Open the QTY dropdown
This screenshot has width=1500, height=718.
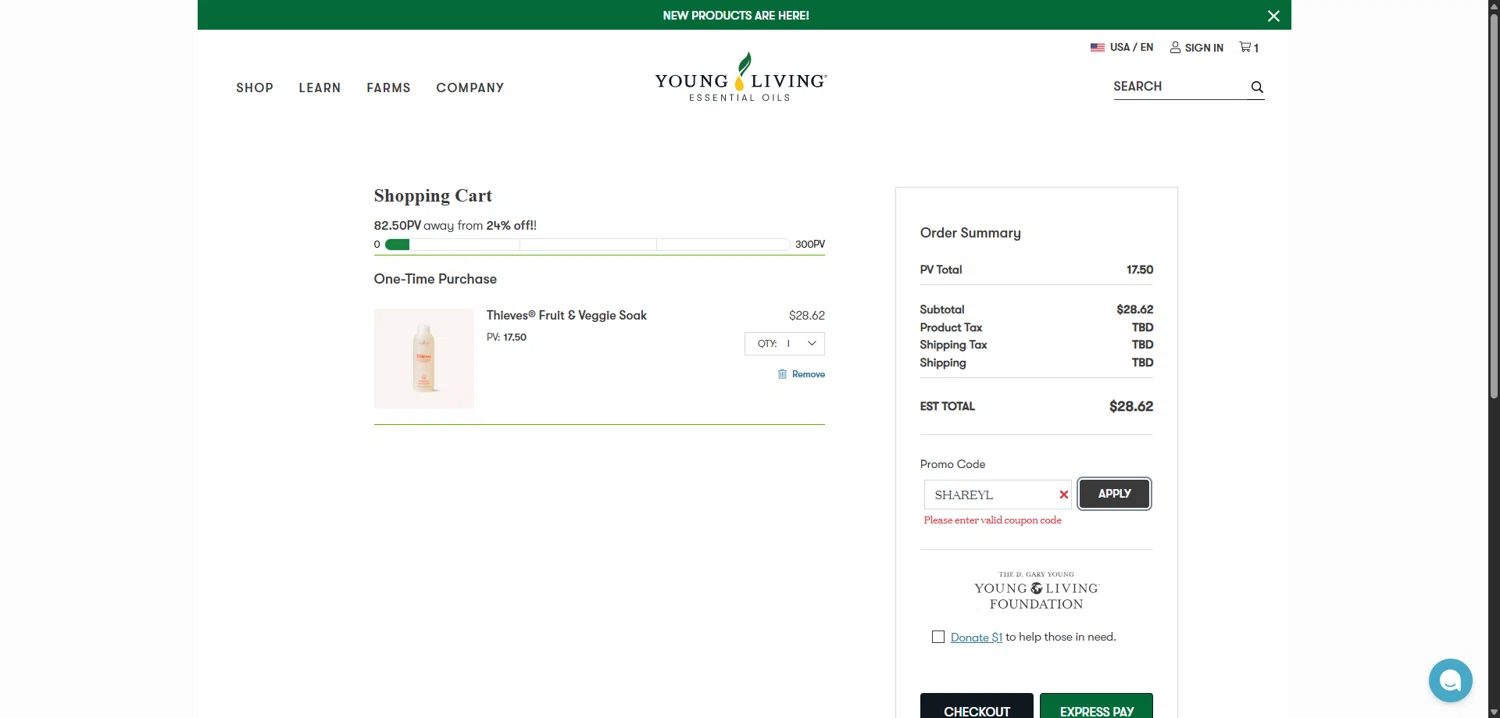coord(785,343)
